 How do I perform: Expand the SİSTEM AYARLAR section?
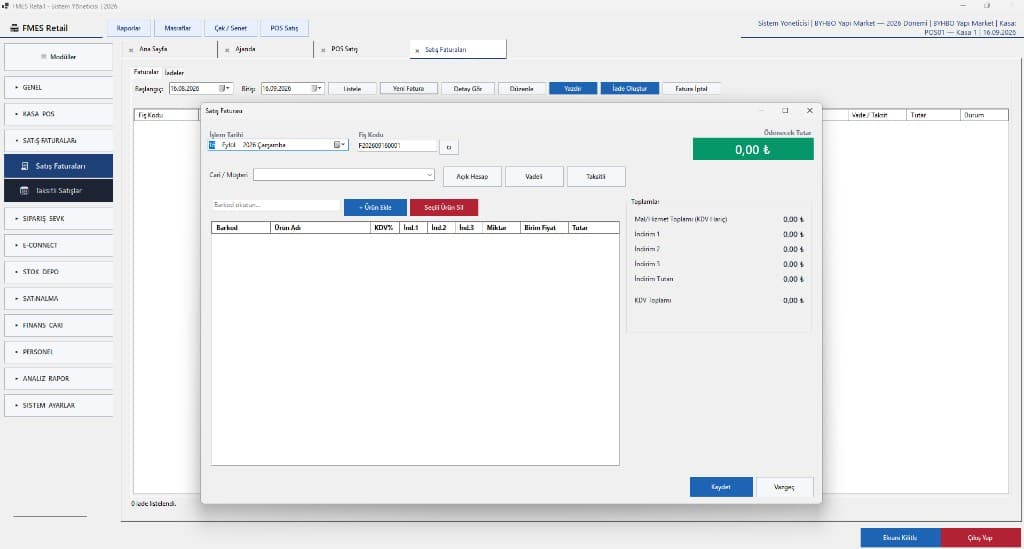pyautogui.click(x=59, y=405)
